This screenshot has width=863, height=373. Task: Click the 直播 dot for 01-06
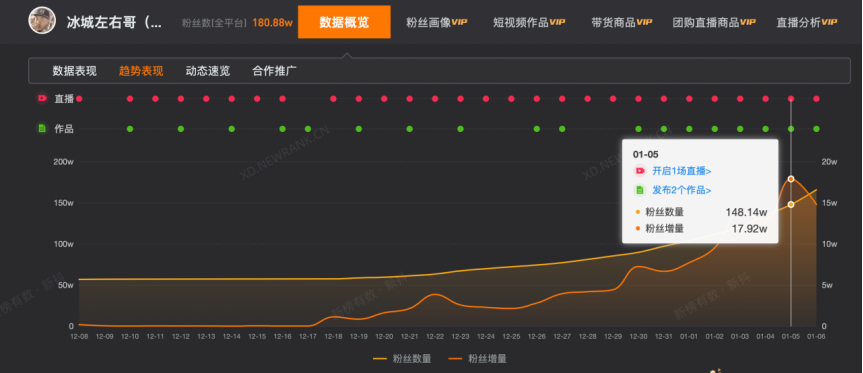click(816, 99)
